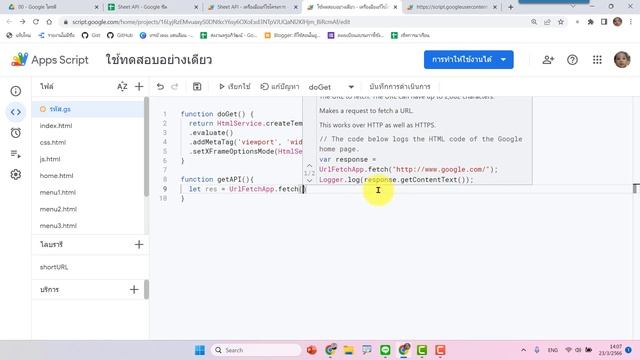This screenshot has width=640, height=360.
Task: Switch to the first Google Drive browser tab
Action: click(x=53, y=7)
